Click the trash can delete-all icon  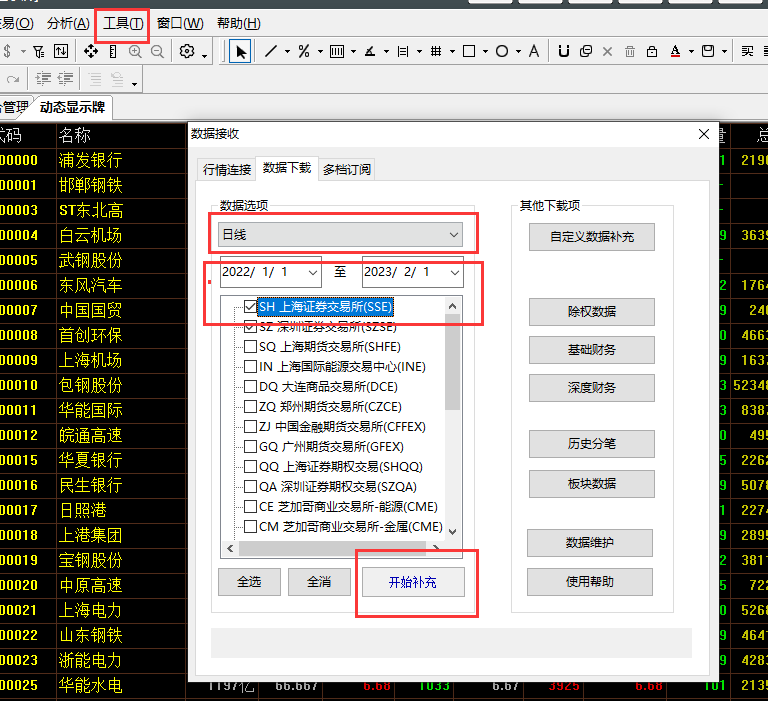[630, 51]
